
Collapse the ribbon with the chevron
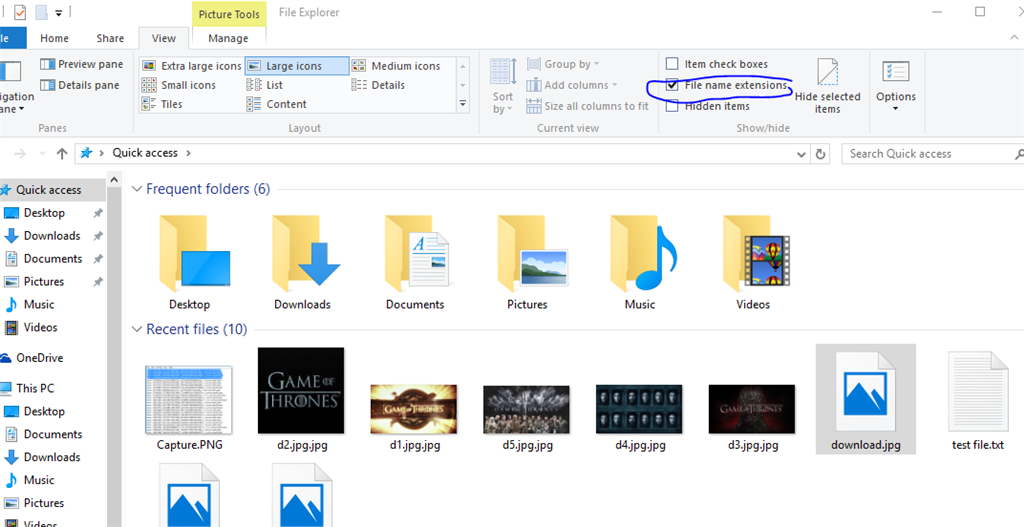[x=1015, y=38]
